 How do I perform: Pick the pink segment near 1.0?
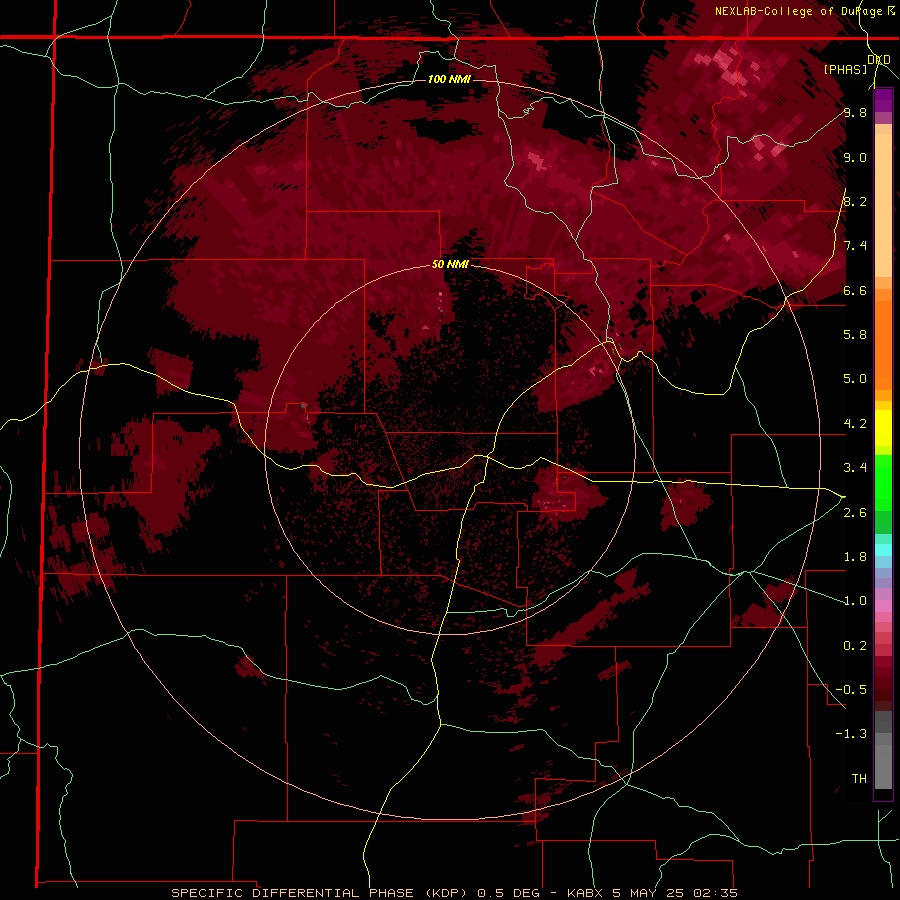tap(883, 606)
